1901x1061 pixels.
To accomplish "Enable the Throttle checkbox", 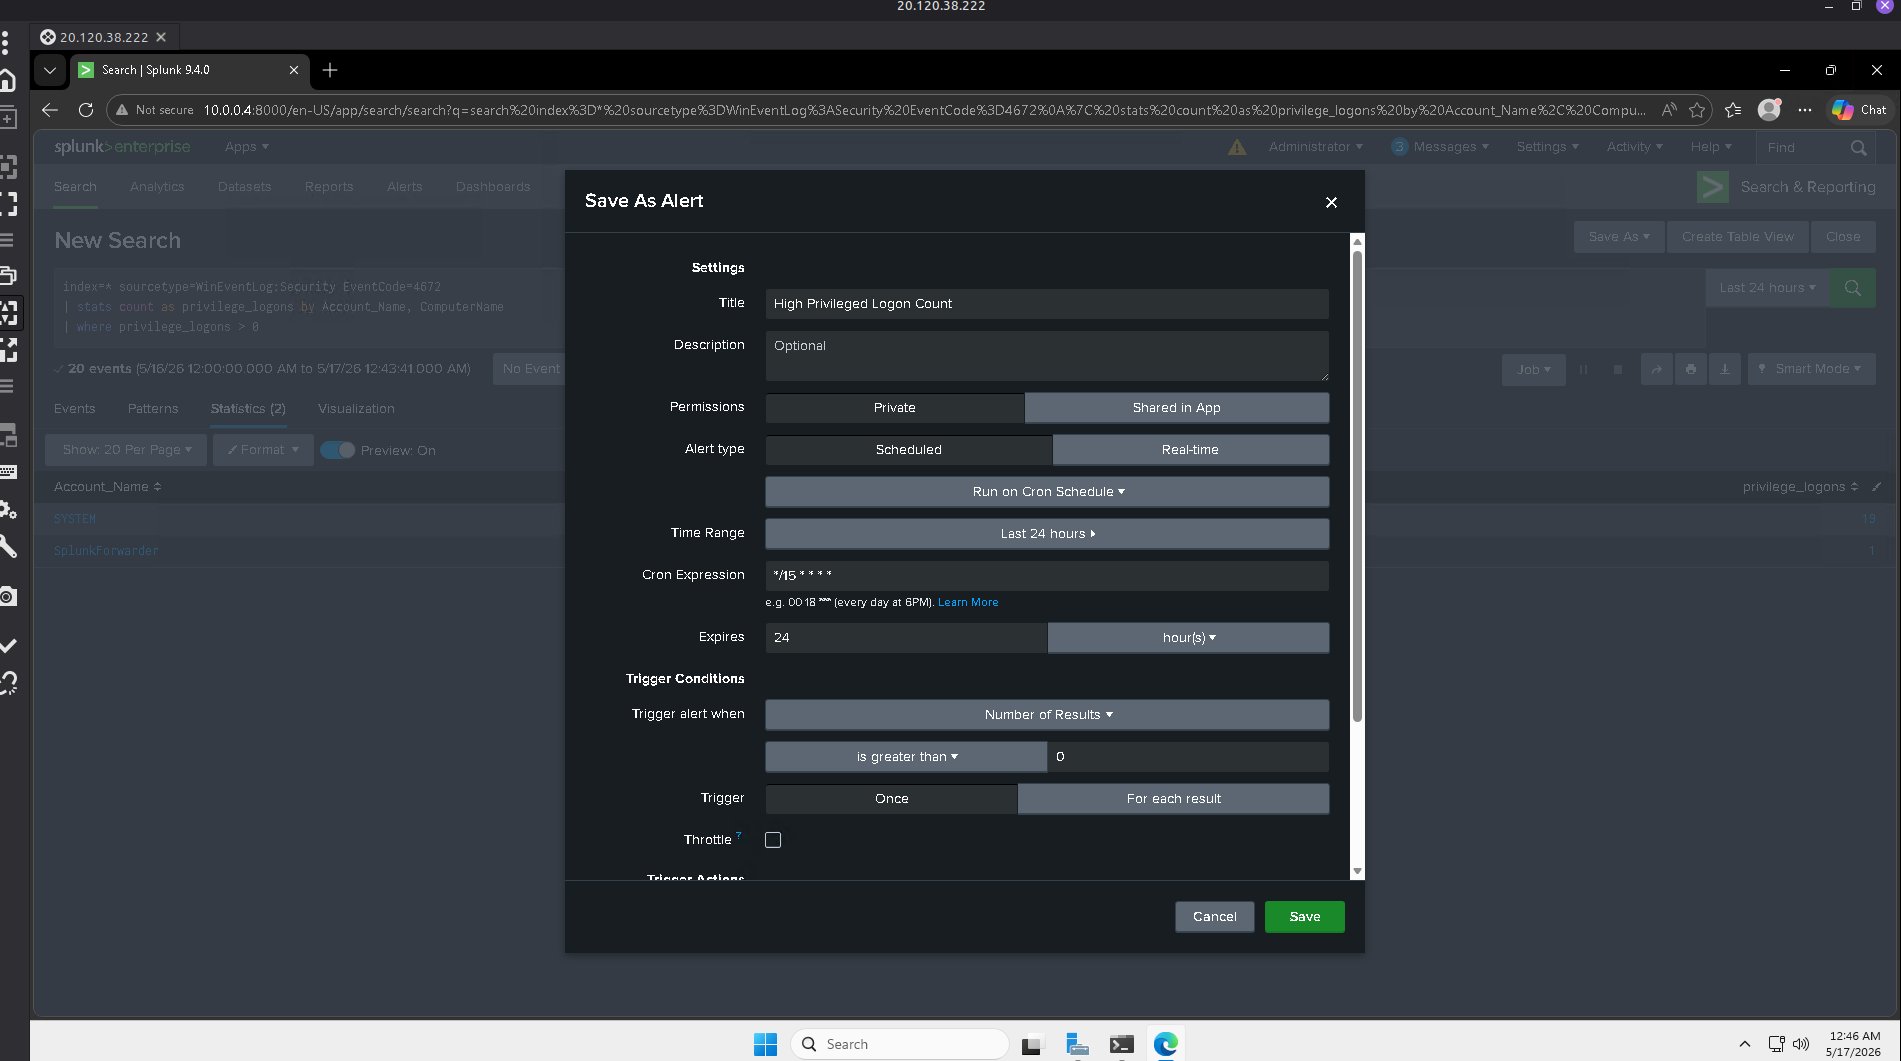I will [x=773, y=840].
